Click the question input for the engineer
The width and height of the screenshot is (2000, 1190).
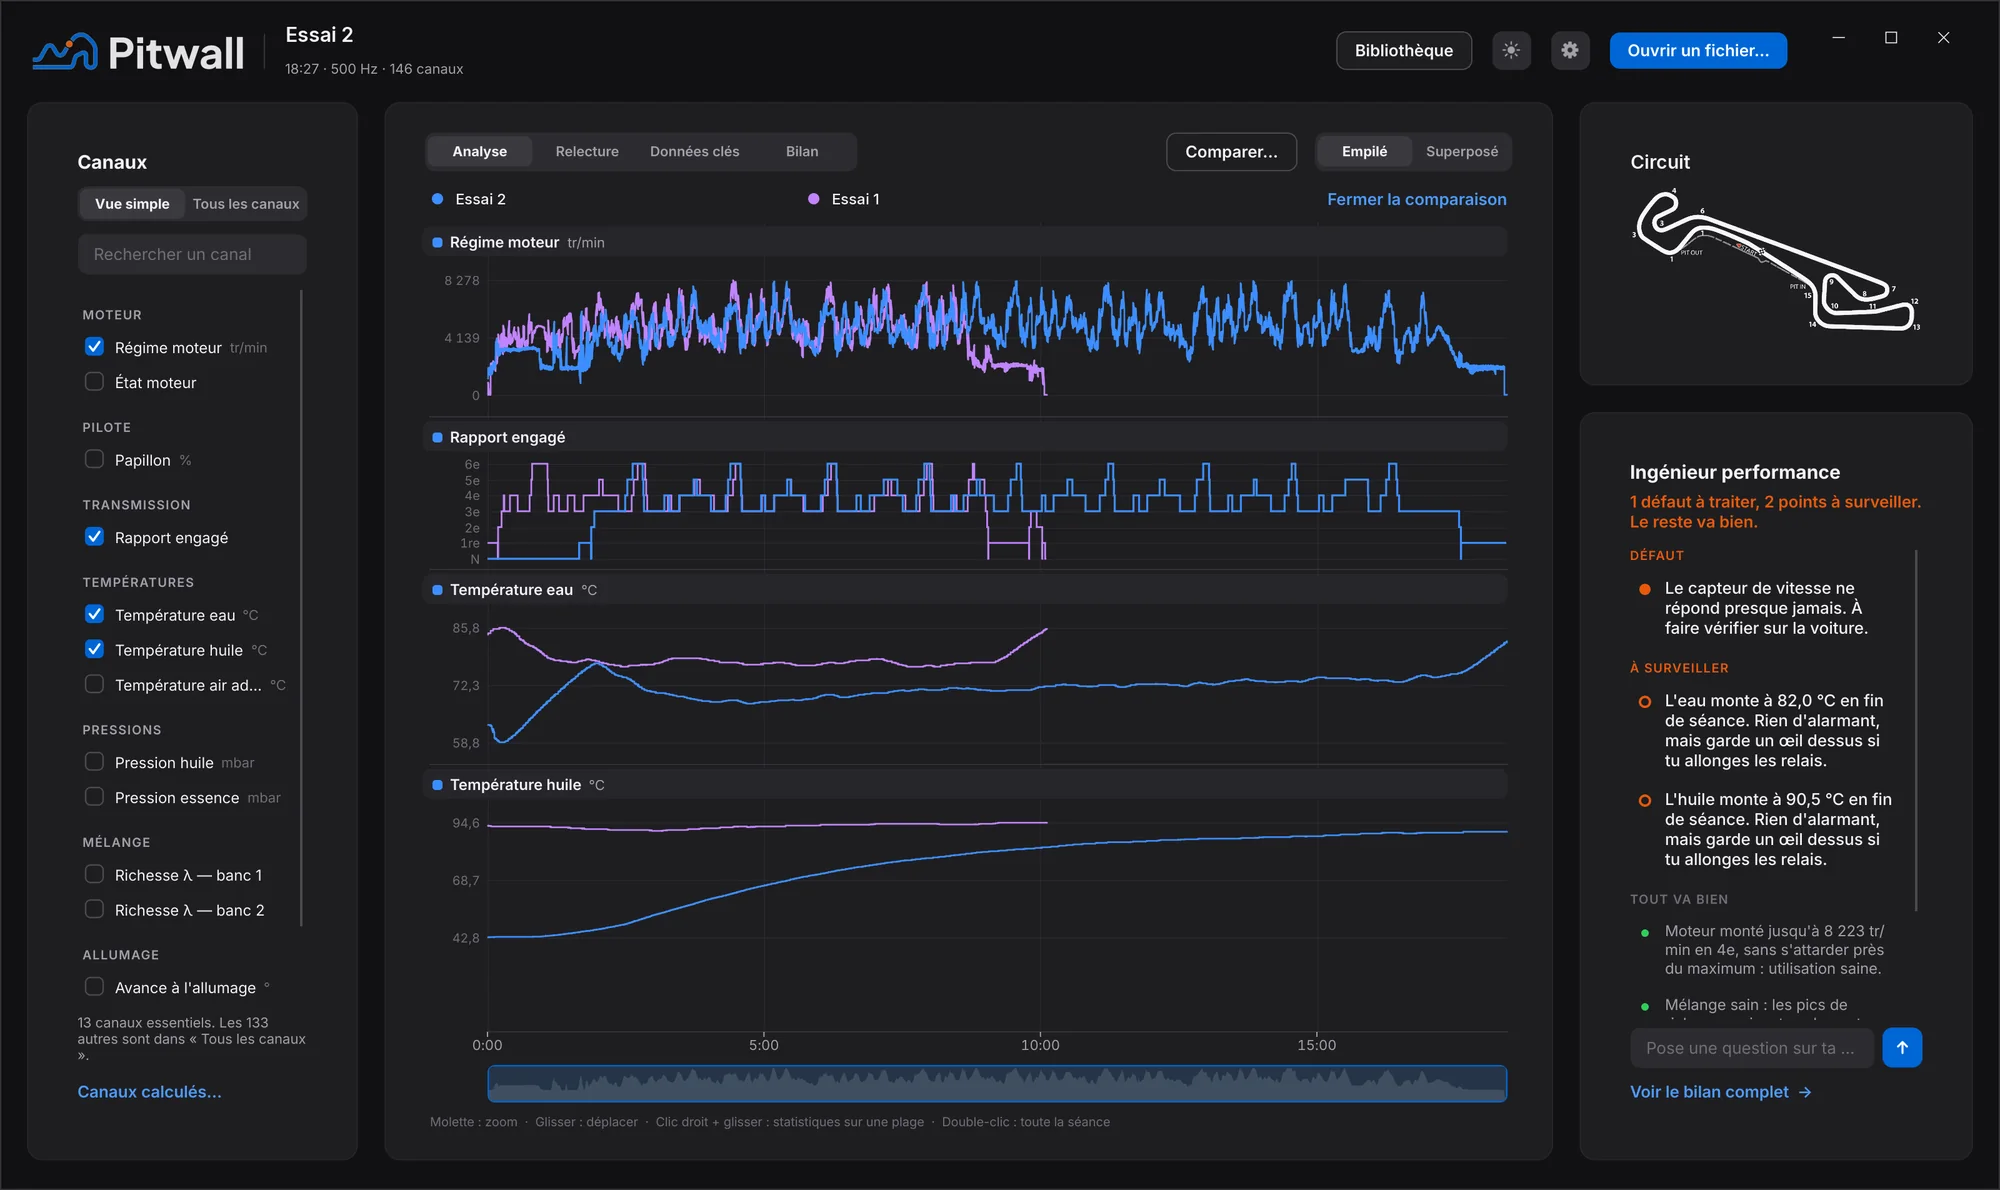tap(1752, 1047)
